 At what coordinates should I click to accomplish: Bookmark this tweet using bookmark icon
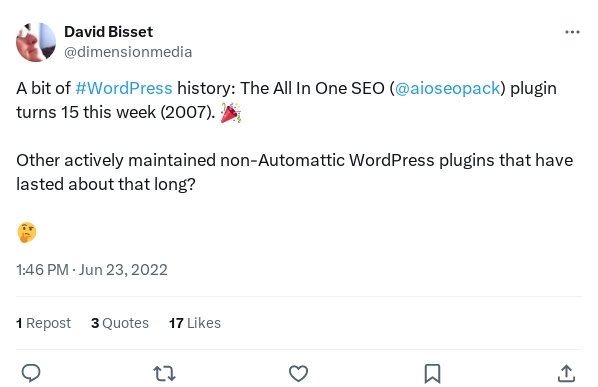pos(432,373)
